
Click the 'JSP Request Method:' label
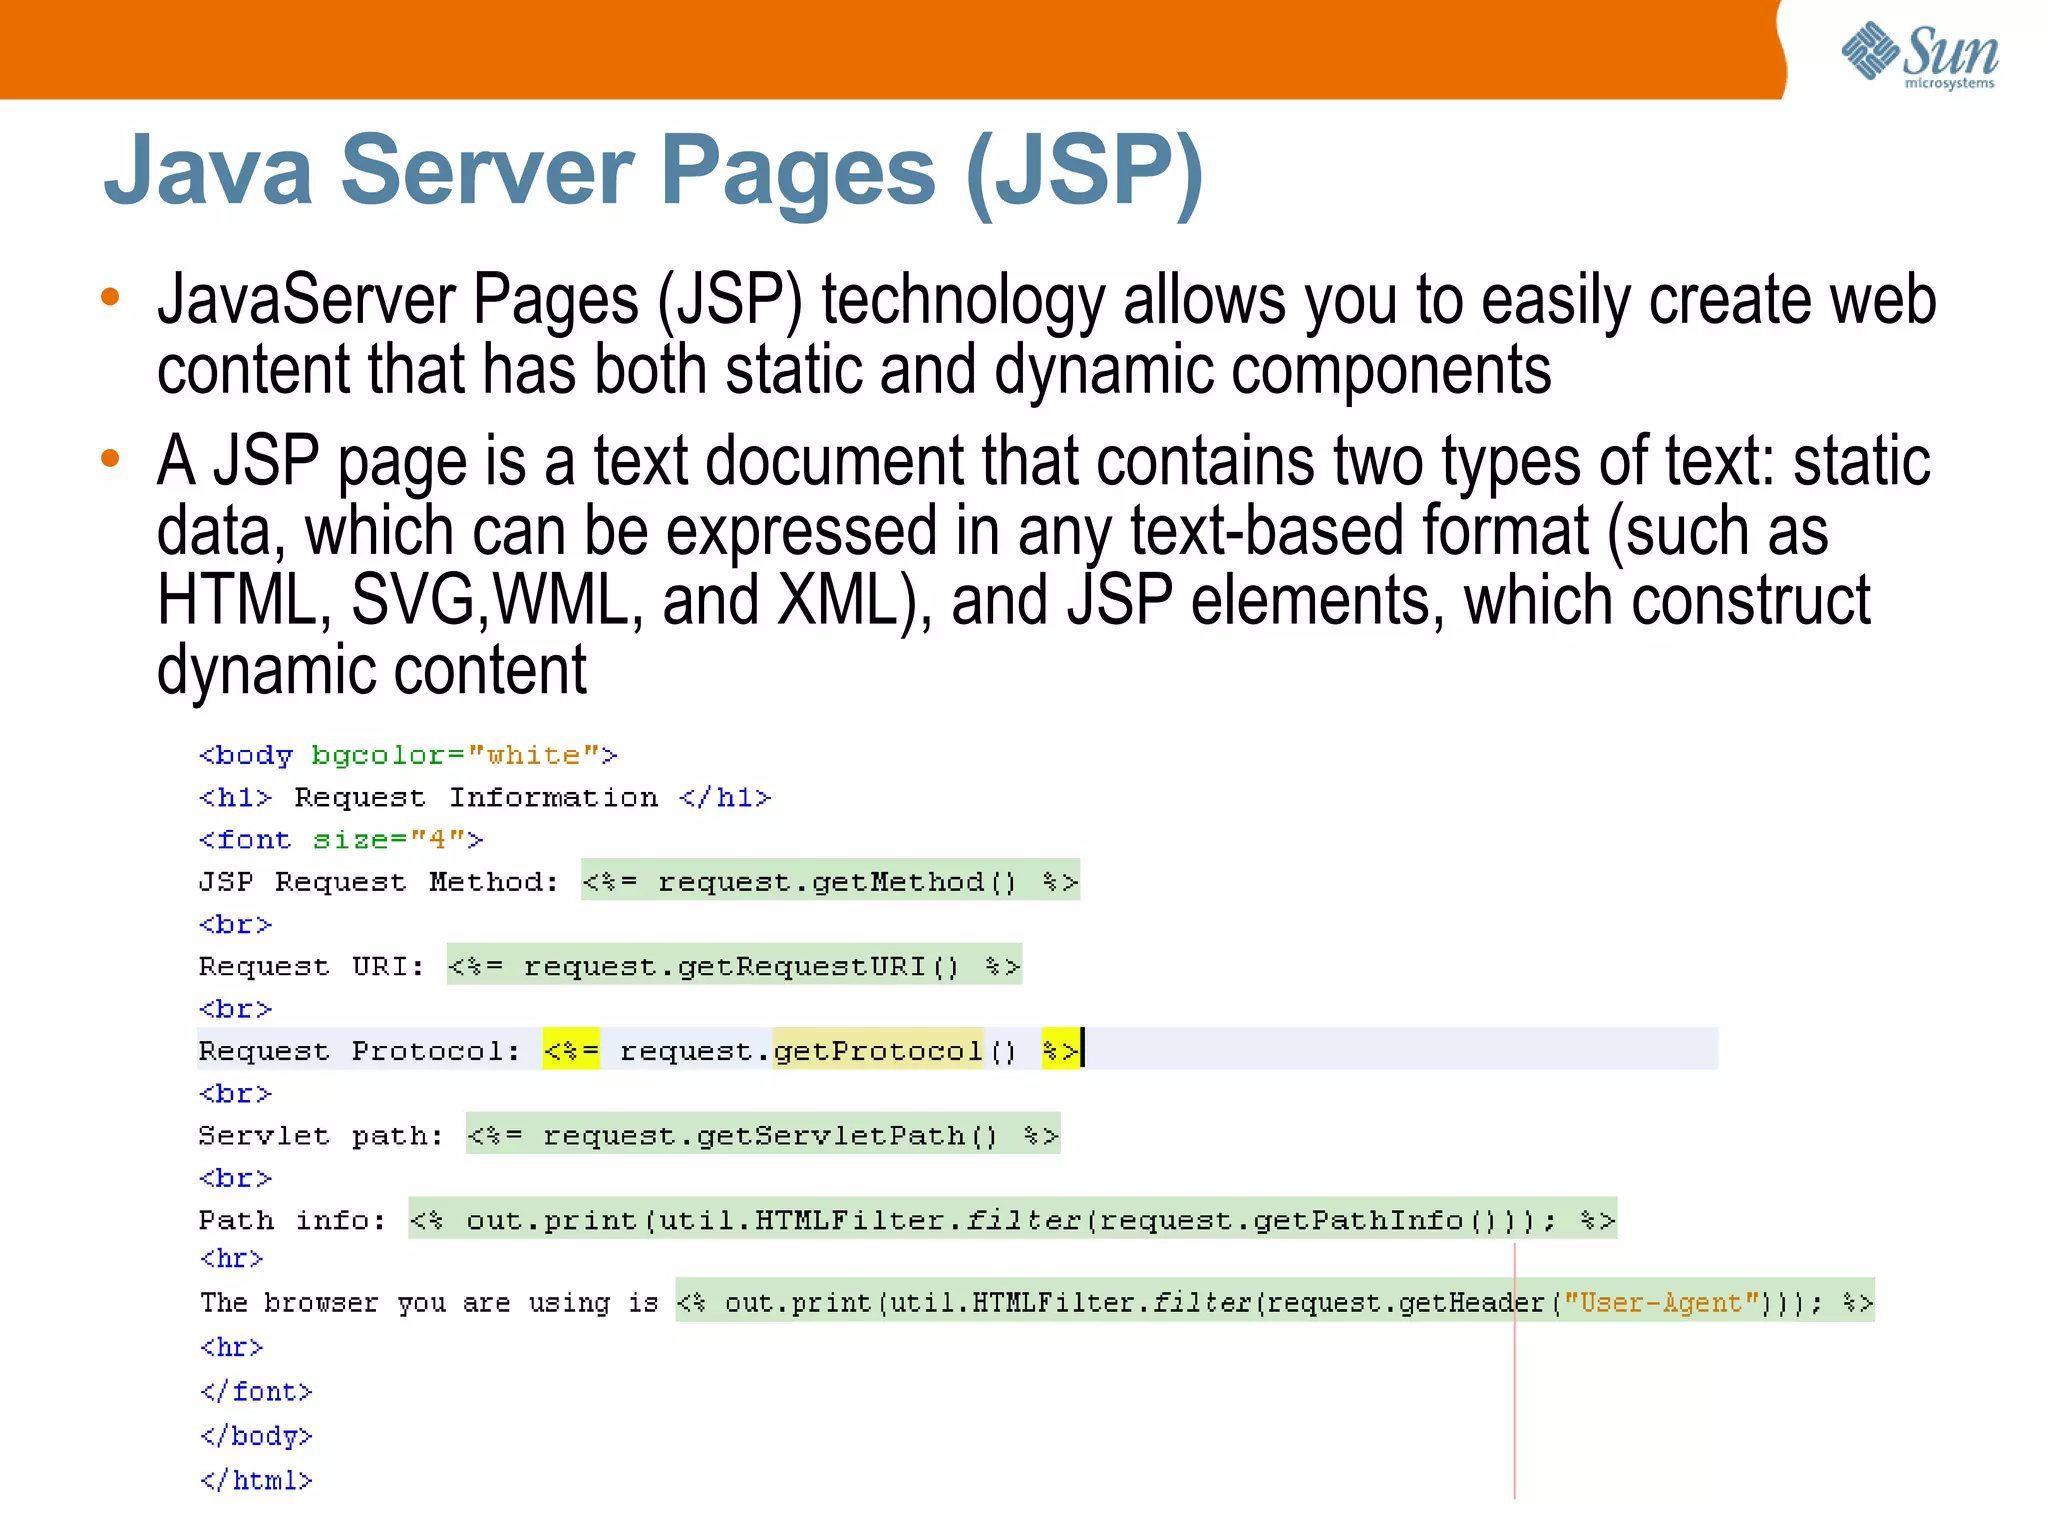[378, 882]
